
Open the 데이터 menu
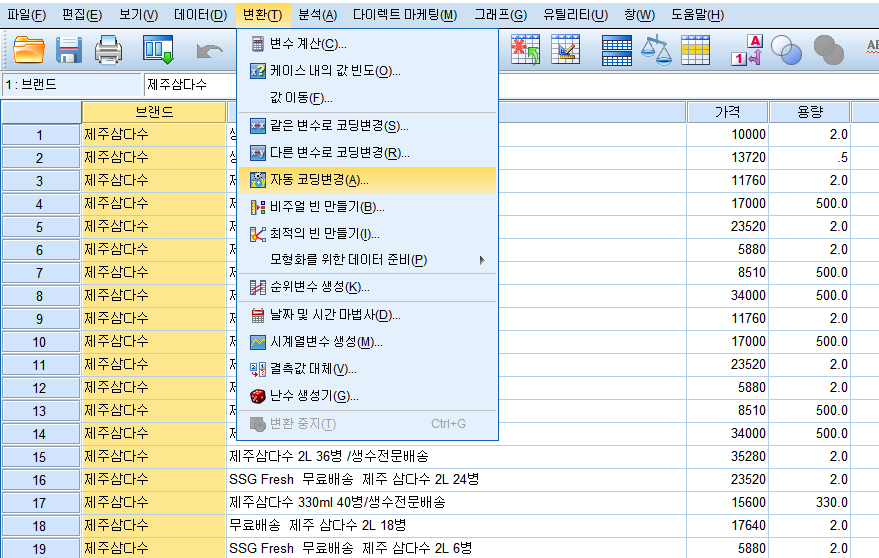[201, 15]
